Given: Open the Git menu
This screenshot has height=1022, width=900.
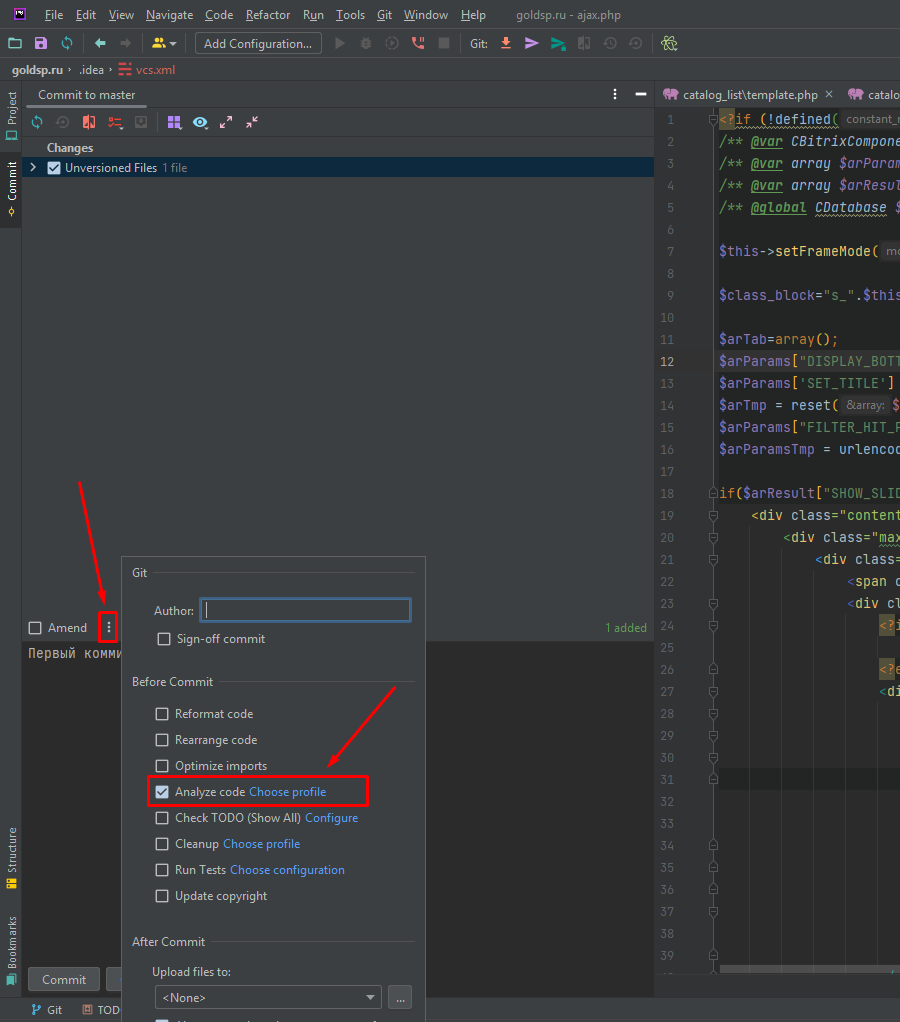Looking at the screenshot, I should (x=385, y=14).
